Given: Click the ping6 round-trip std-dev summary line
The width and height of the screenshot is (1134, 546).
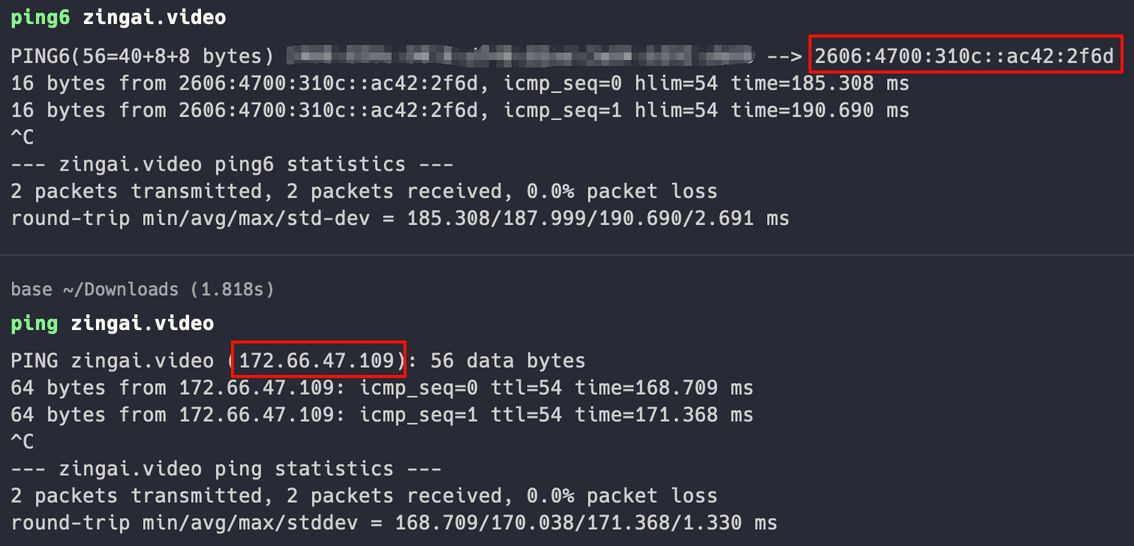Looking at the screenshot, I should click(400, 218).
